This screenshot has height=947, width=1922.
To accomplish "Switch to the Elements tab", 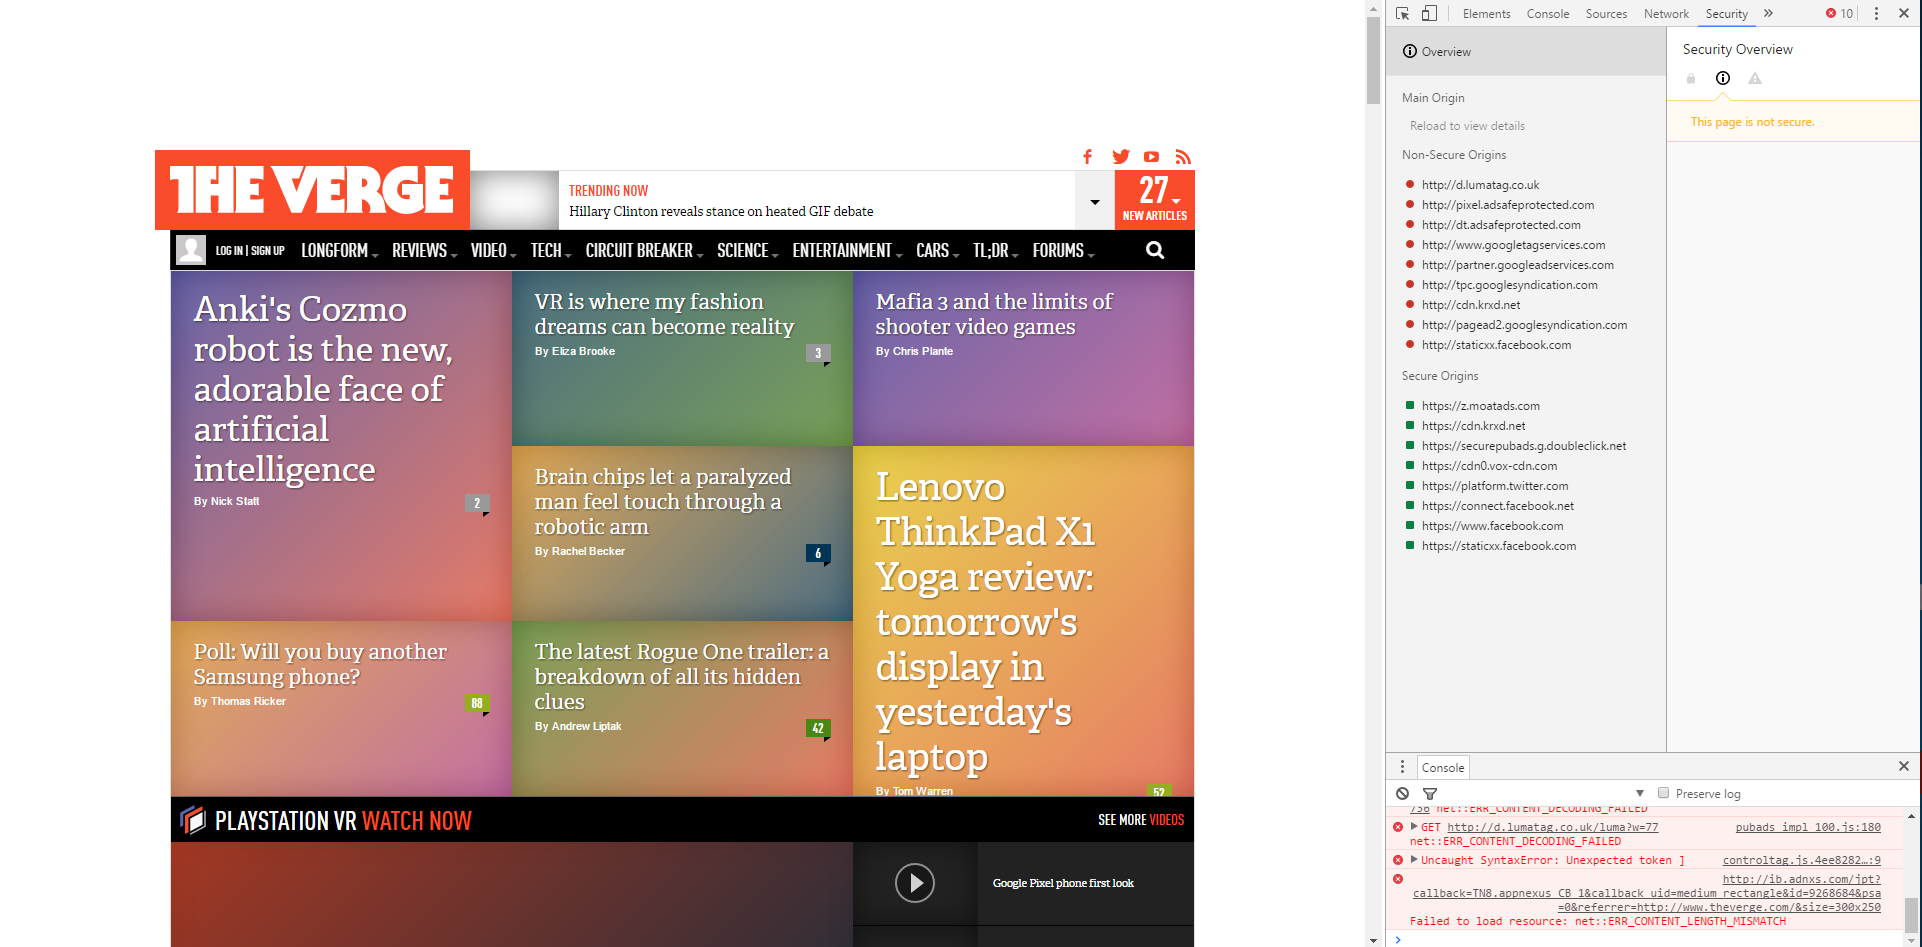I will [x=1486, y=14].
